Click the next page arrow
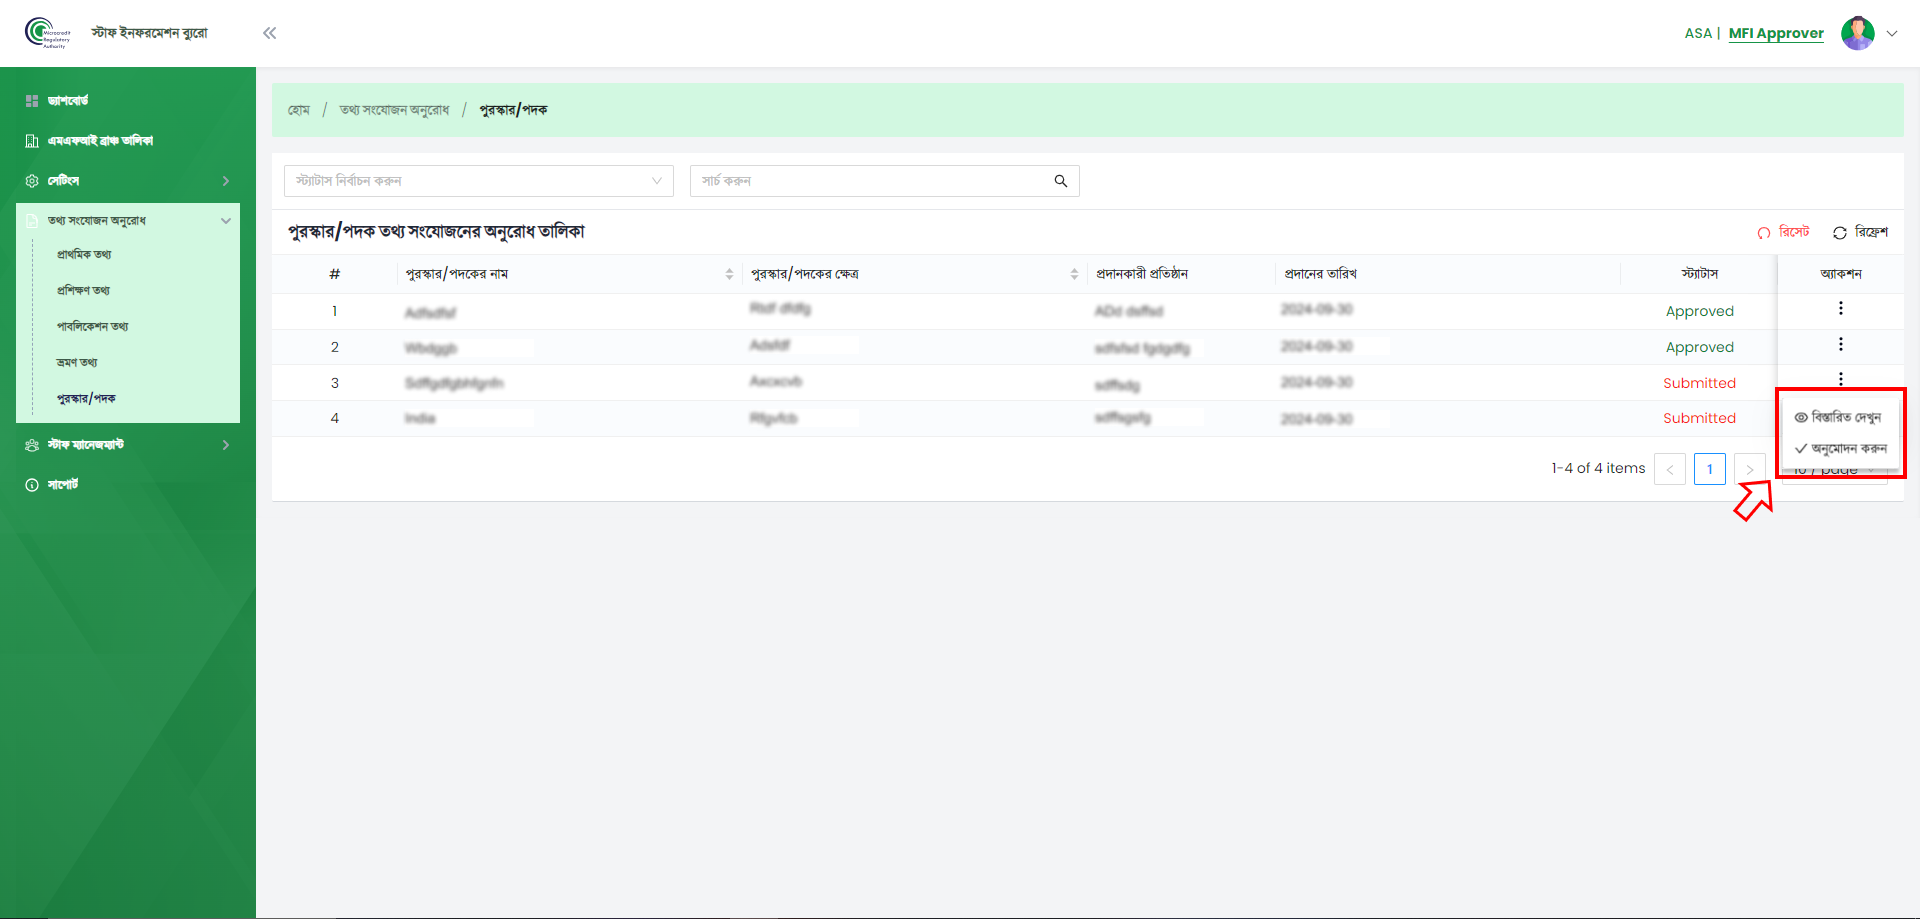This screenshot has height=919, width=1920. click(x=1750, y=469)
